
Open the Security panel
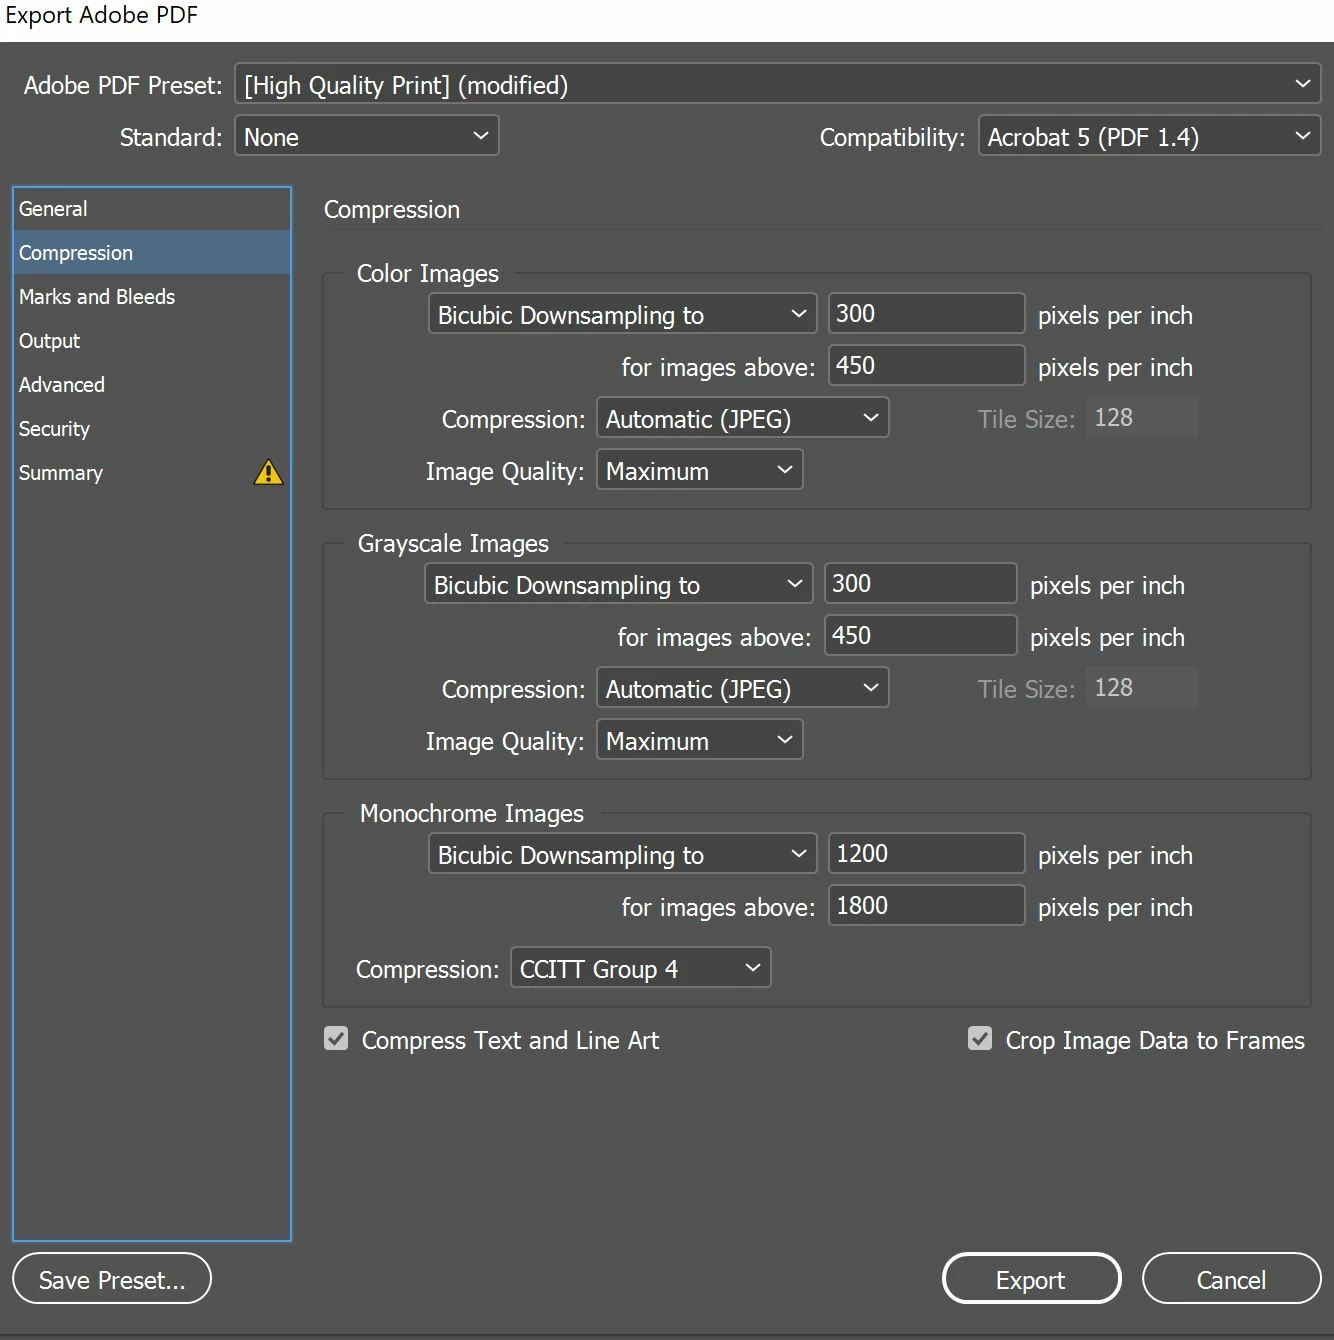[152, 429]
